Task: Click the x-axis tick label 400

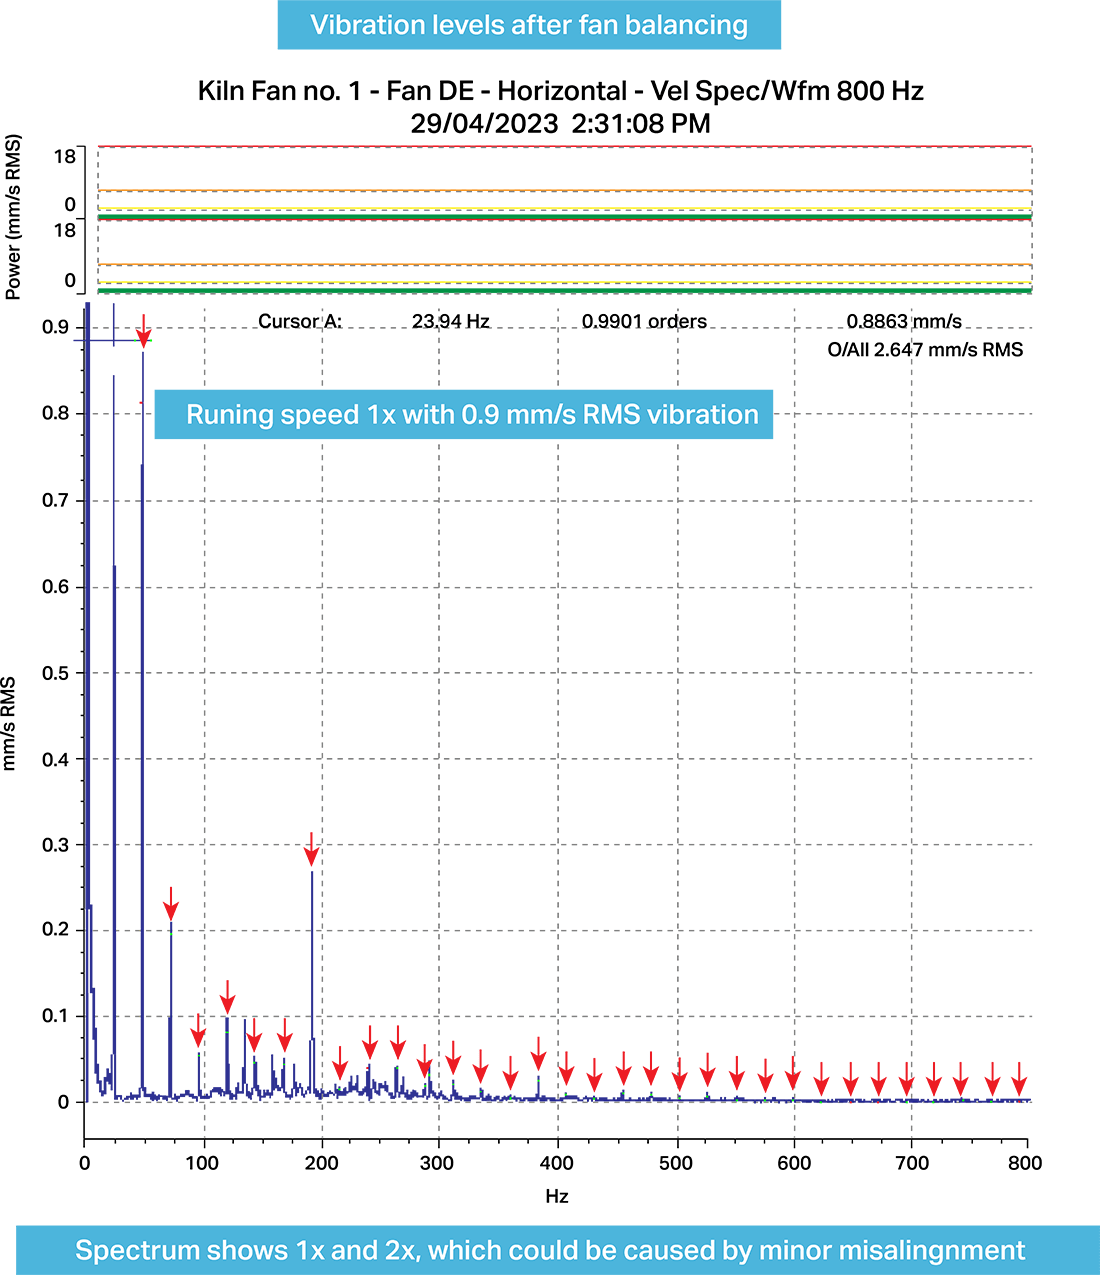Action: point(556,1163)
